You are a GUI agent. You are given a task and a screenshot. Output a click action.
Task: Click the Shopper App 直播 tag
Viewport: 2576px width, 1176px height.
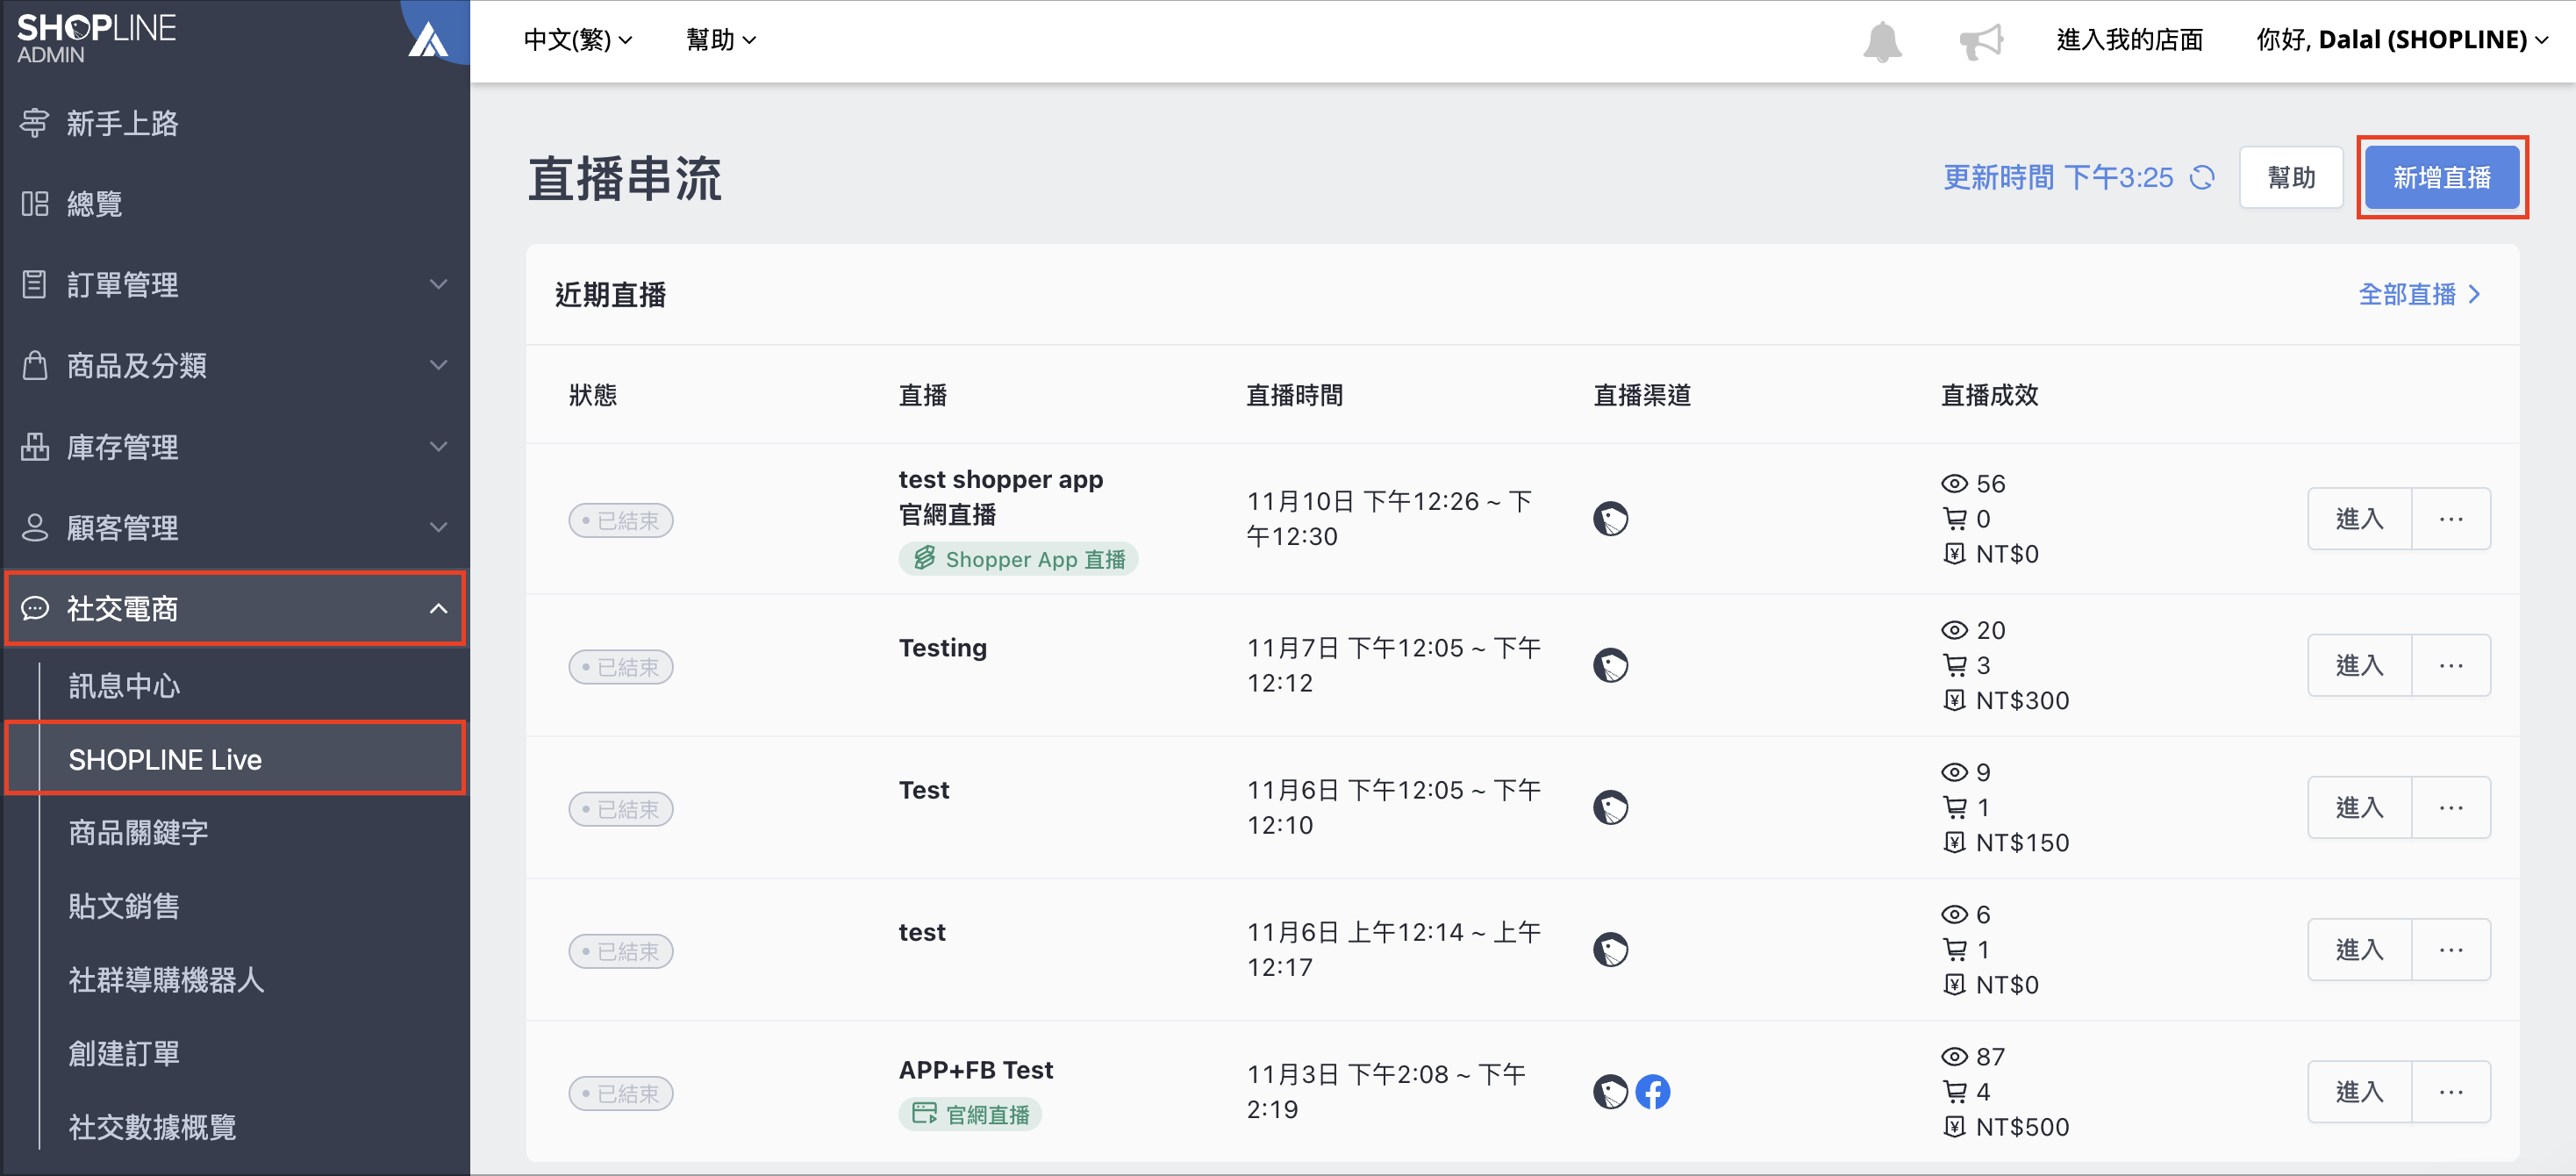click(x=1018, y=559)
